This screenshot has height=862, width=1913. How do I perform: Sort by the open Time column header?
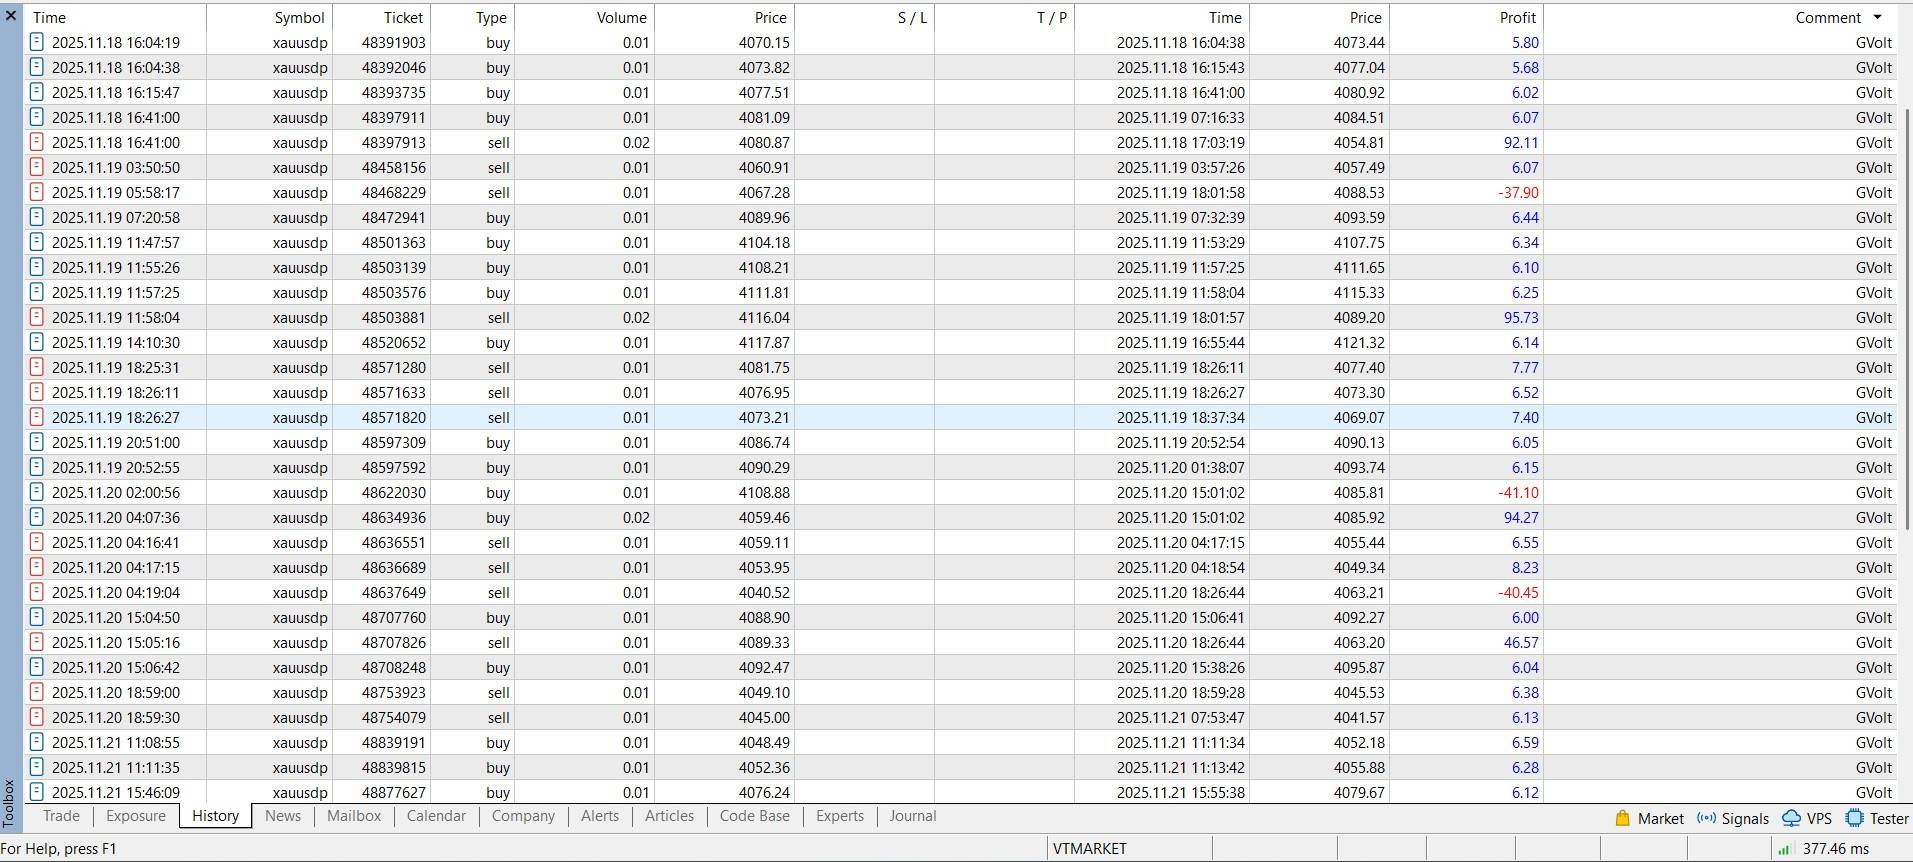pos(115,17)
